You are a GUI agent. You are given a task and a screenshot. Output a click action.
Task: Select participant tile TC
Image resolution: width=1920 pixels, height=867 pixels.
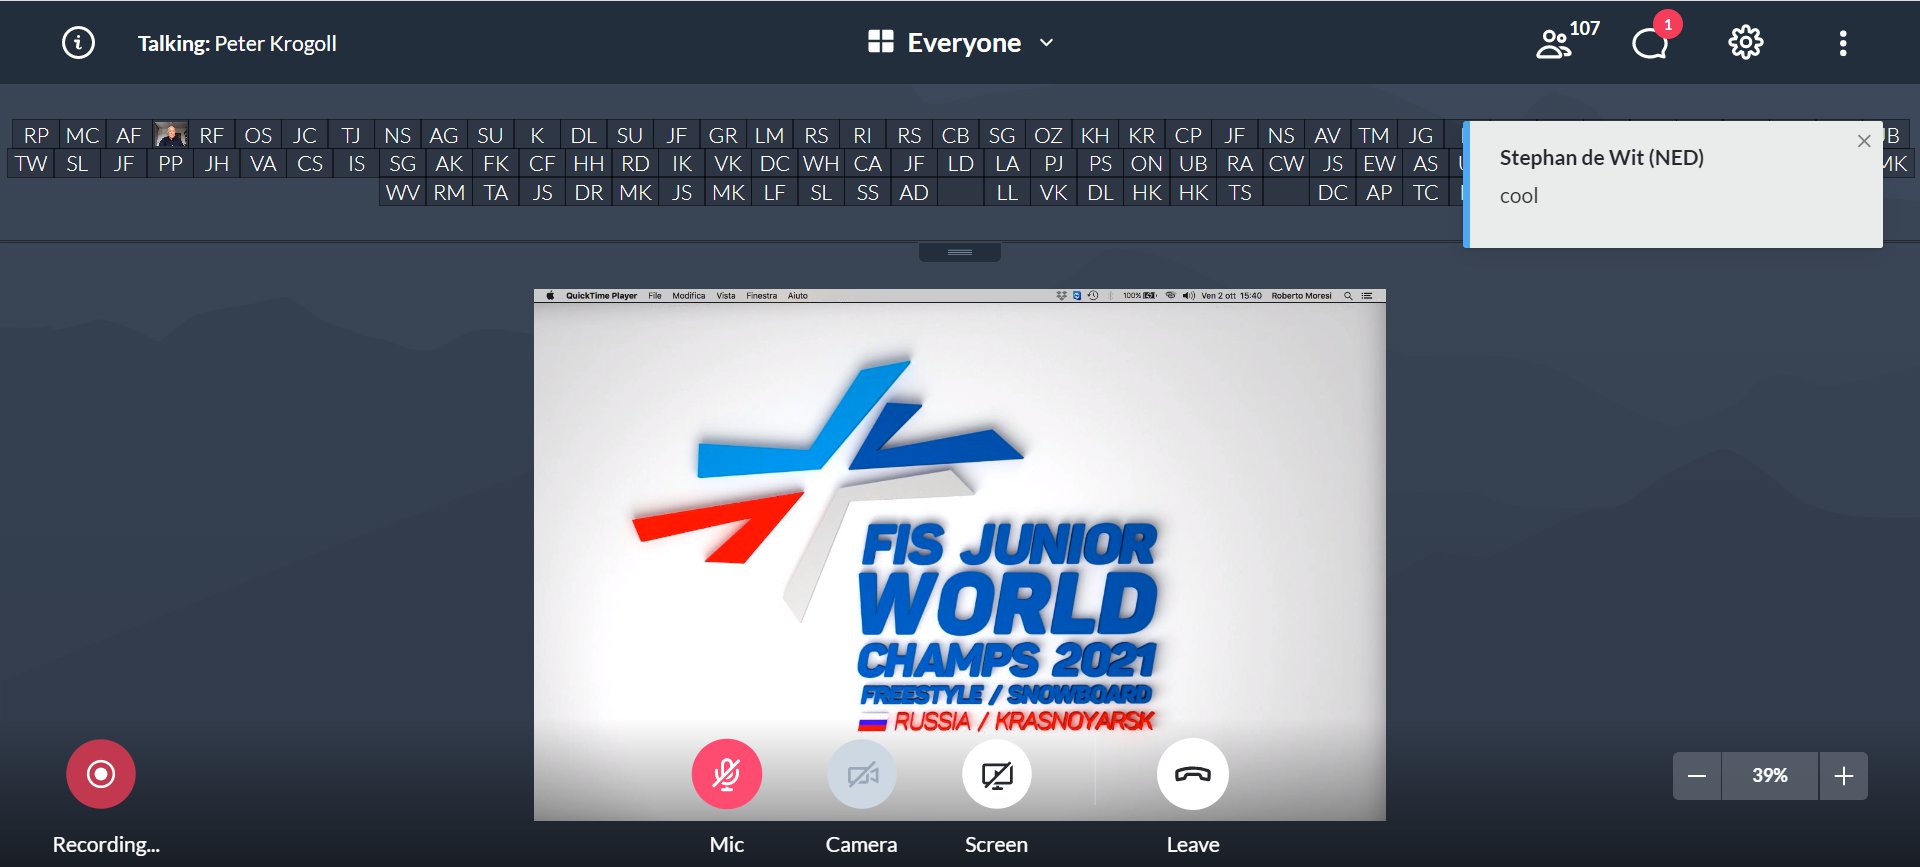pyautogui.click(x=1425, y=192)
